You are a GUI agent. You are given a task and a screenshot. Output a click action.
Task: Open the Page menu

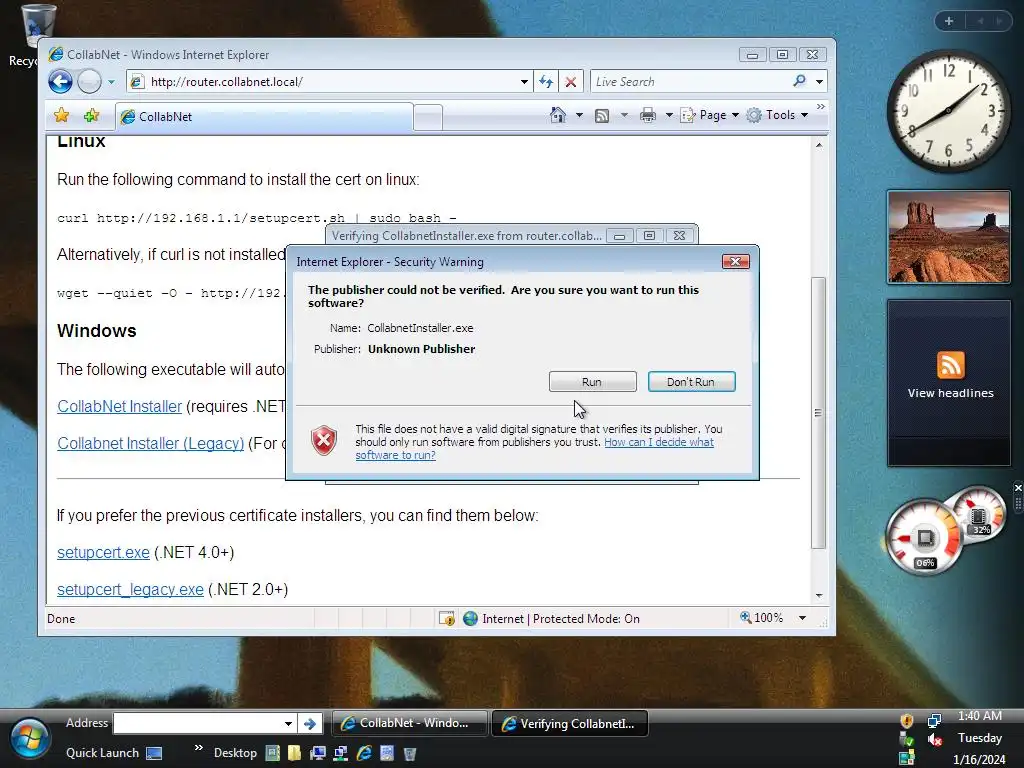(710, 115)
